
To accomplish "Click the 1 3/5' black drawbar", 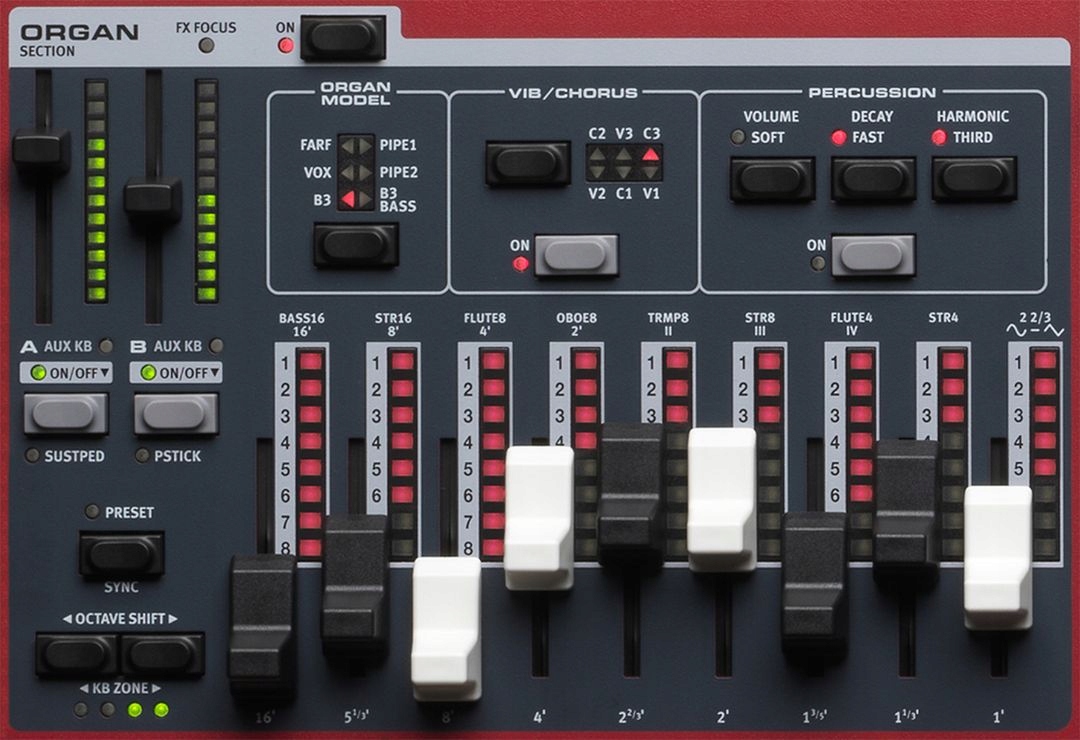I will pyautogui.click(x=816, y=584).
